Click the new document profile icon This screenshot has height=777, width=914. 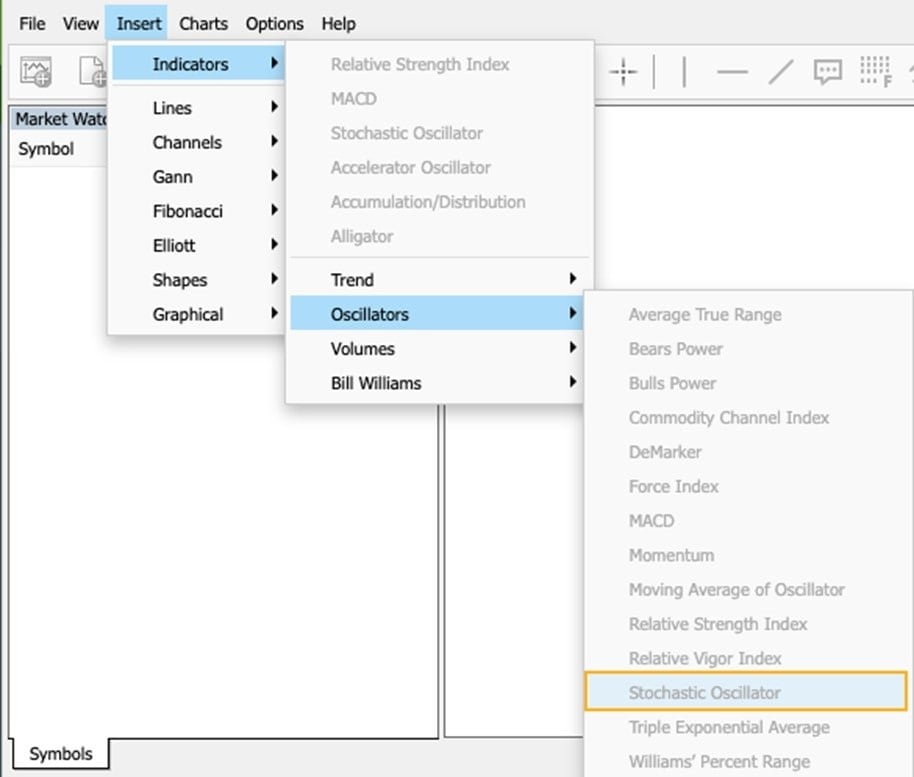coord(92,72)
